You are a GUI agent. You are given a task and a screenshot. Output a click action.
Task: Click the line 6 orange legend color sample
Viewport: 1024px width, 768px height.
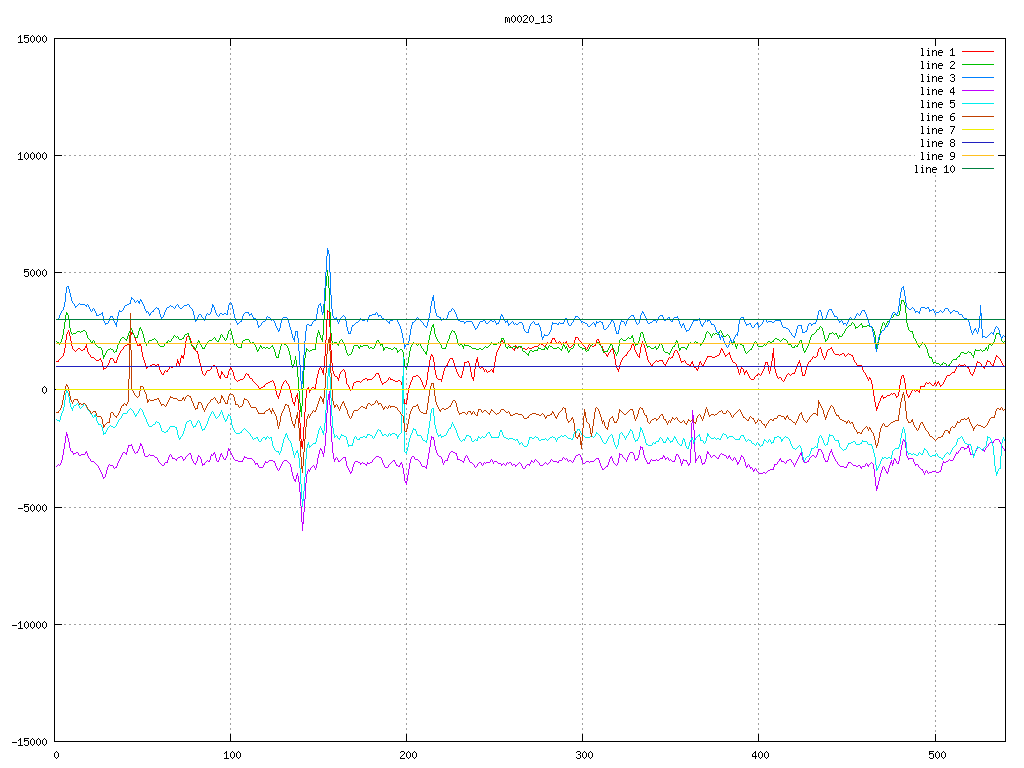coord(978,117)
